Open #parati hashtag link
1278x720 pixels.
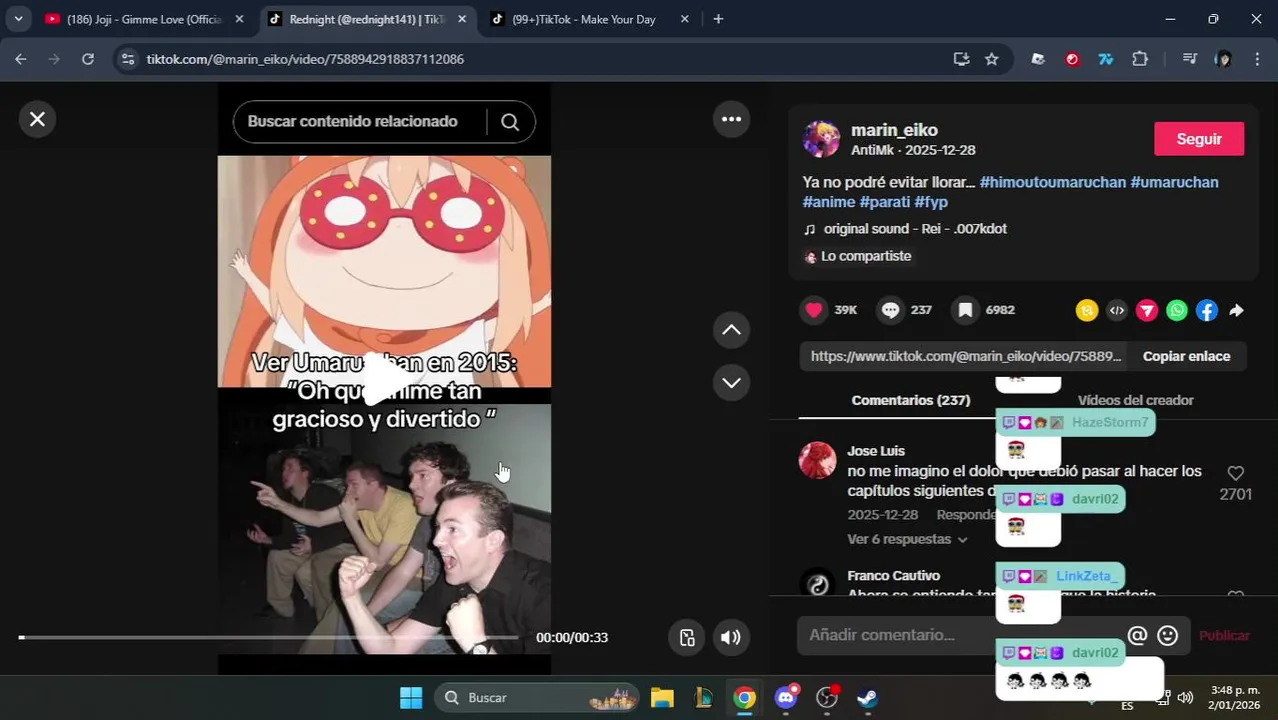[885, 202]
